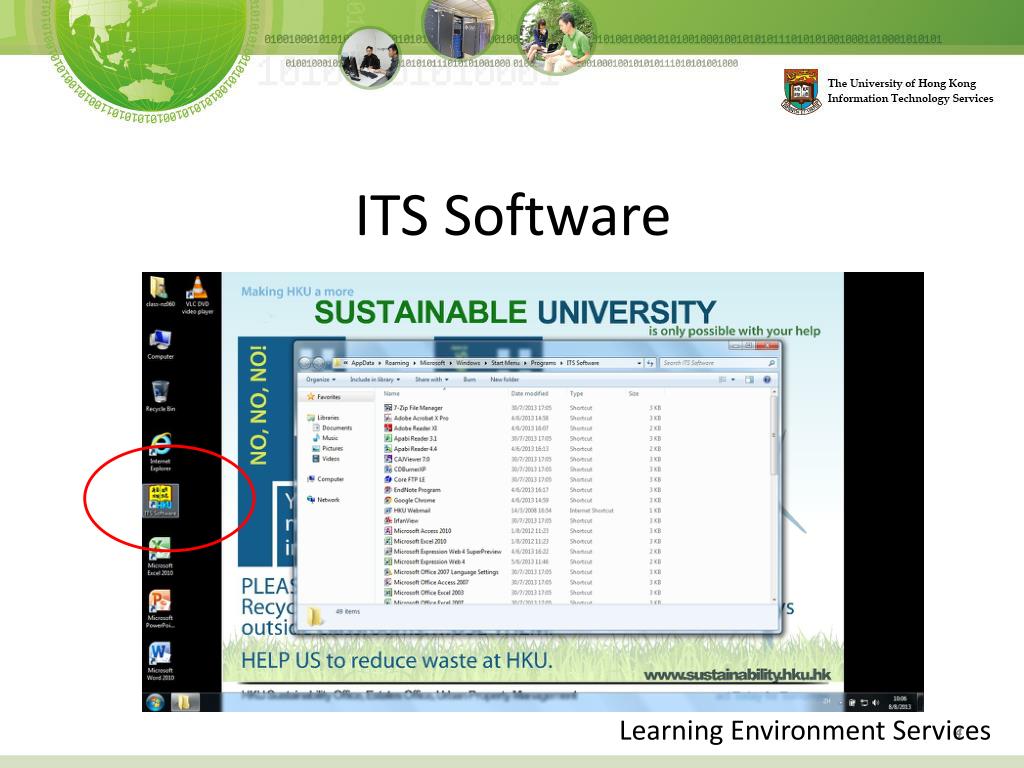Viewport: 1024px width, 768px height.
Task: Launch the Microsoft PowerPoint desktop shortcut
Action: [x=160, y=609]
